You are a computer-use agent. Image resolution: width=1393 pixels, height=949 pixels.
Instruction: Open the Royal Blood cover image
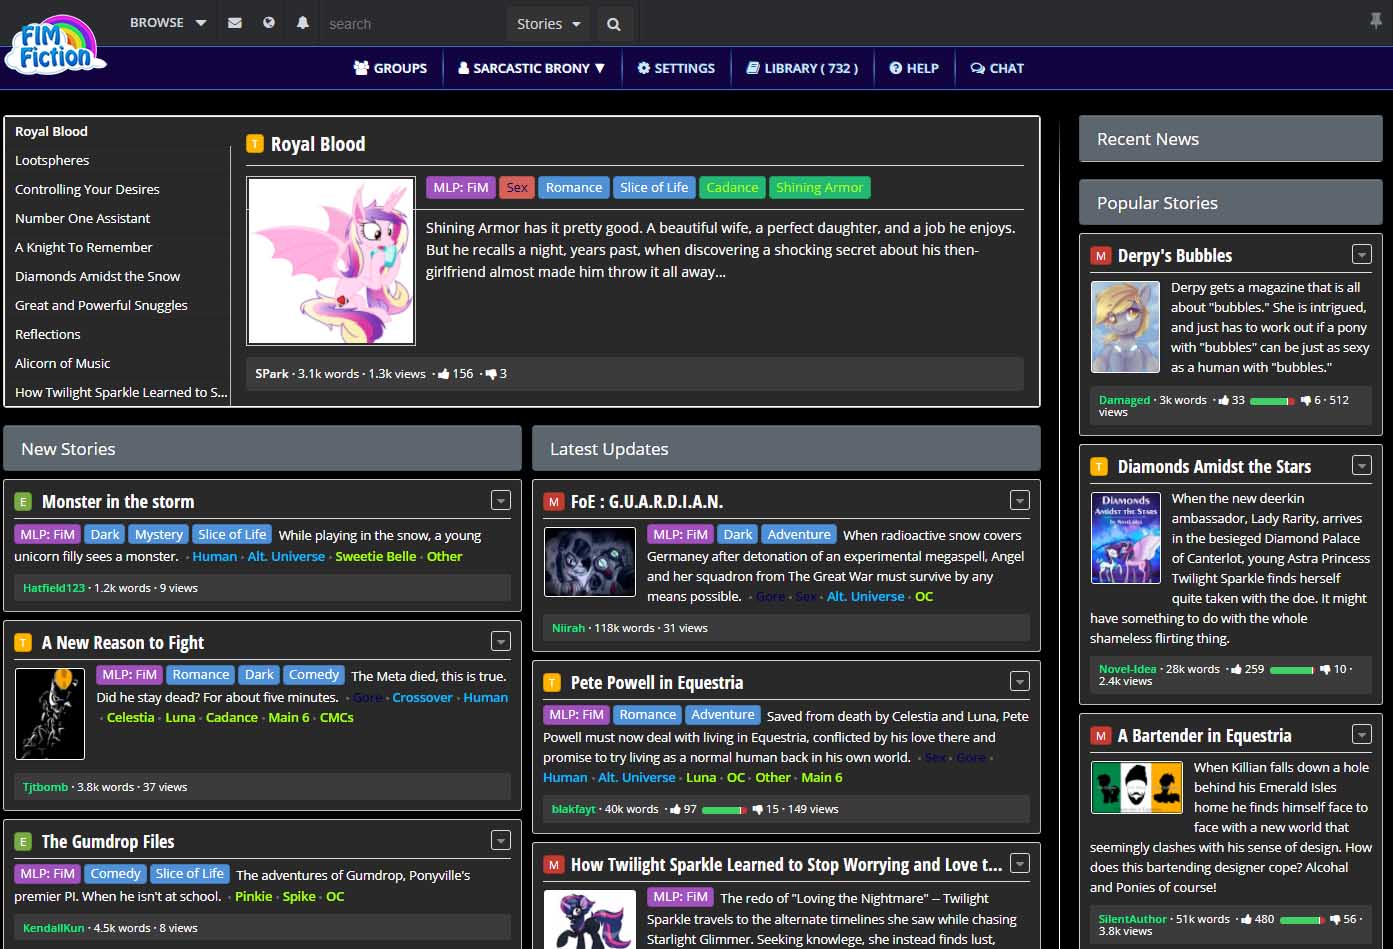pyautogui.click(x=331, y=261)
